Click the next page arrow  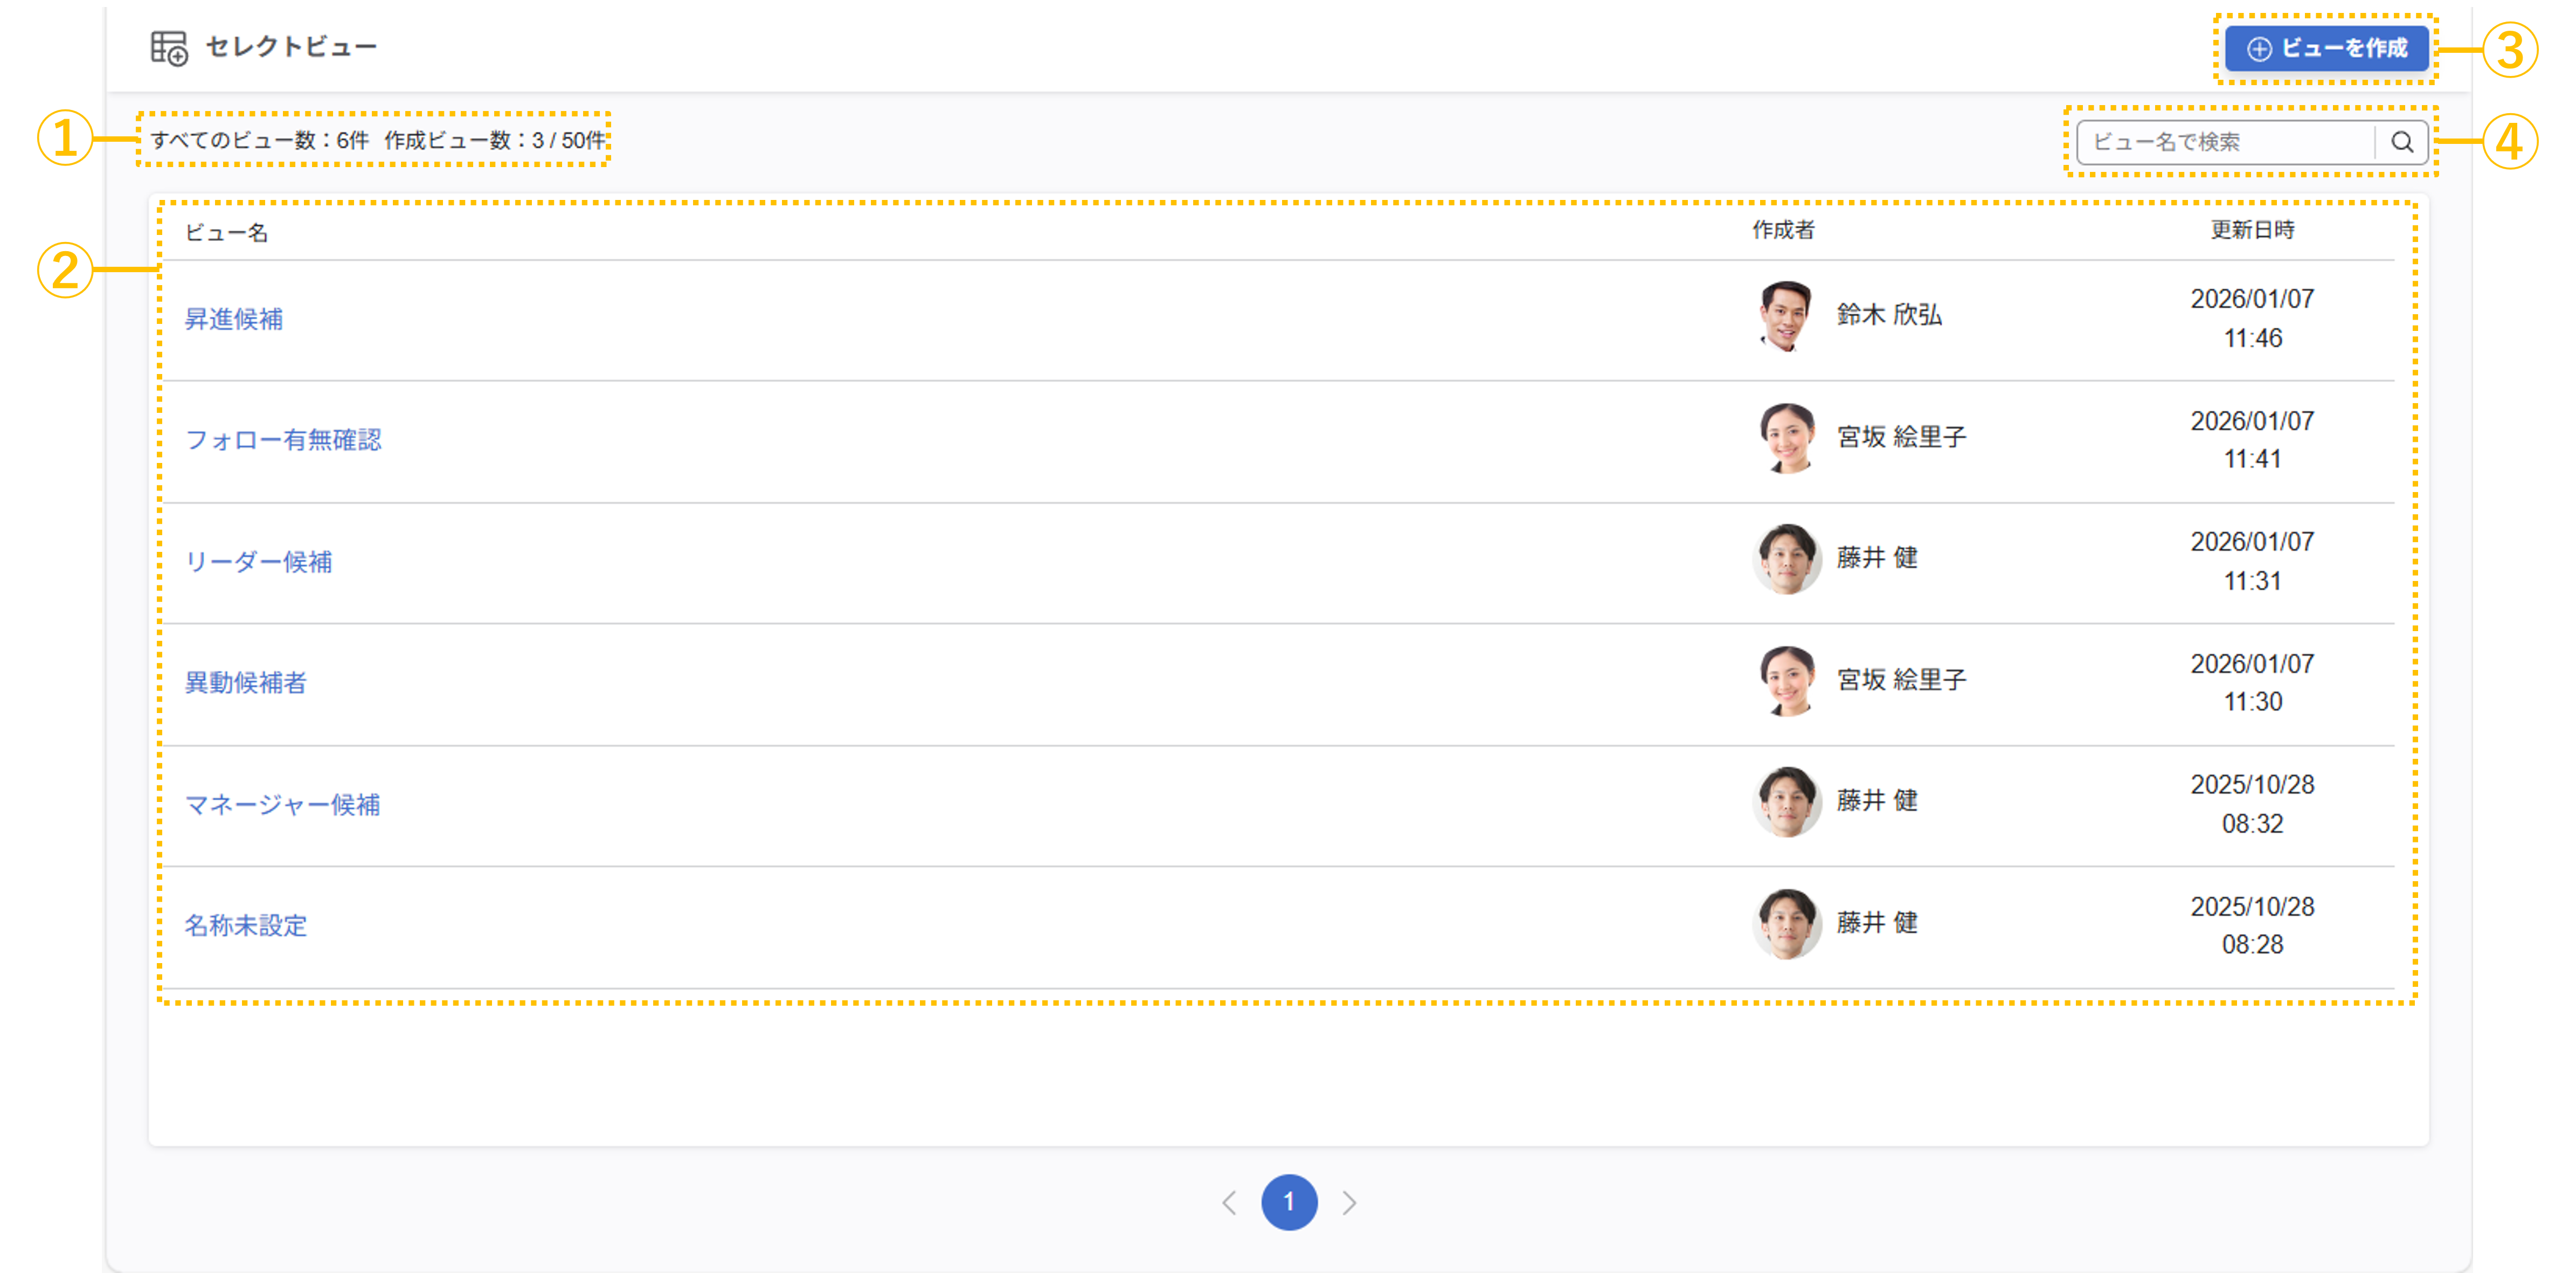click(1350, 1202)
